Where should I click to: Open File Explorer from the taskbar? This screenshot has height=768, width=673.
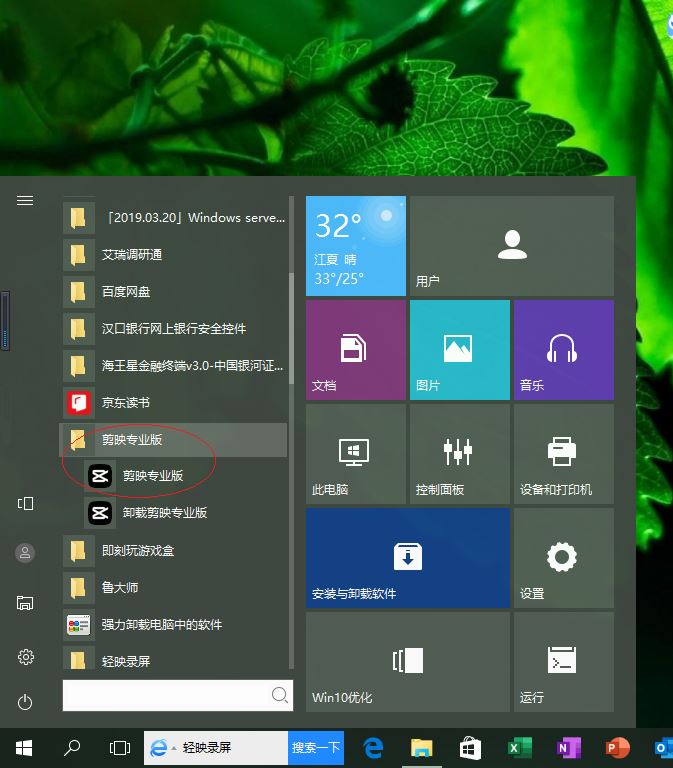pos(421,748)
